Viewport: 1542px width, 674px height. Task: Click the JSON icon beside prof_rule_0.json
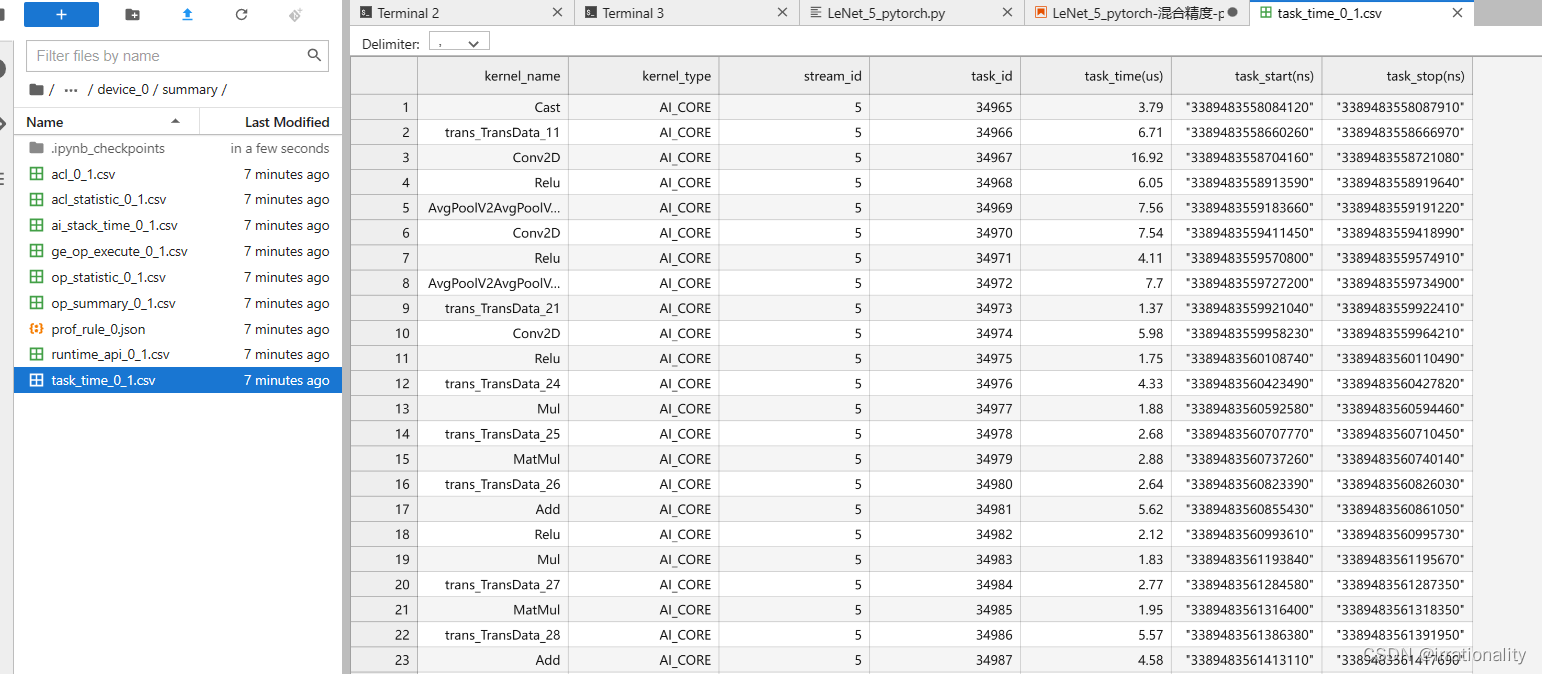[x=36, y=329]
